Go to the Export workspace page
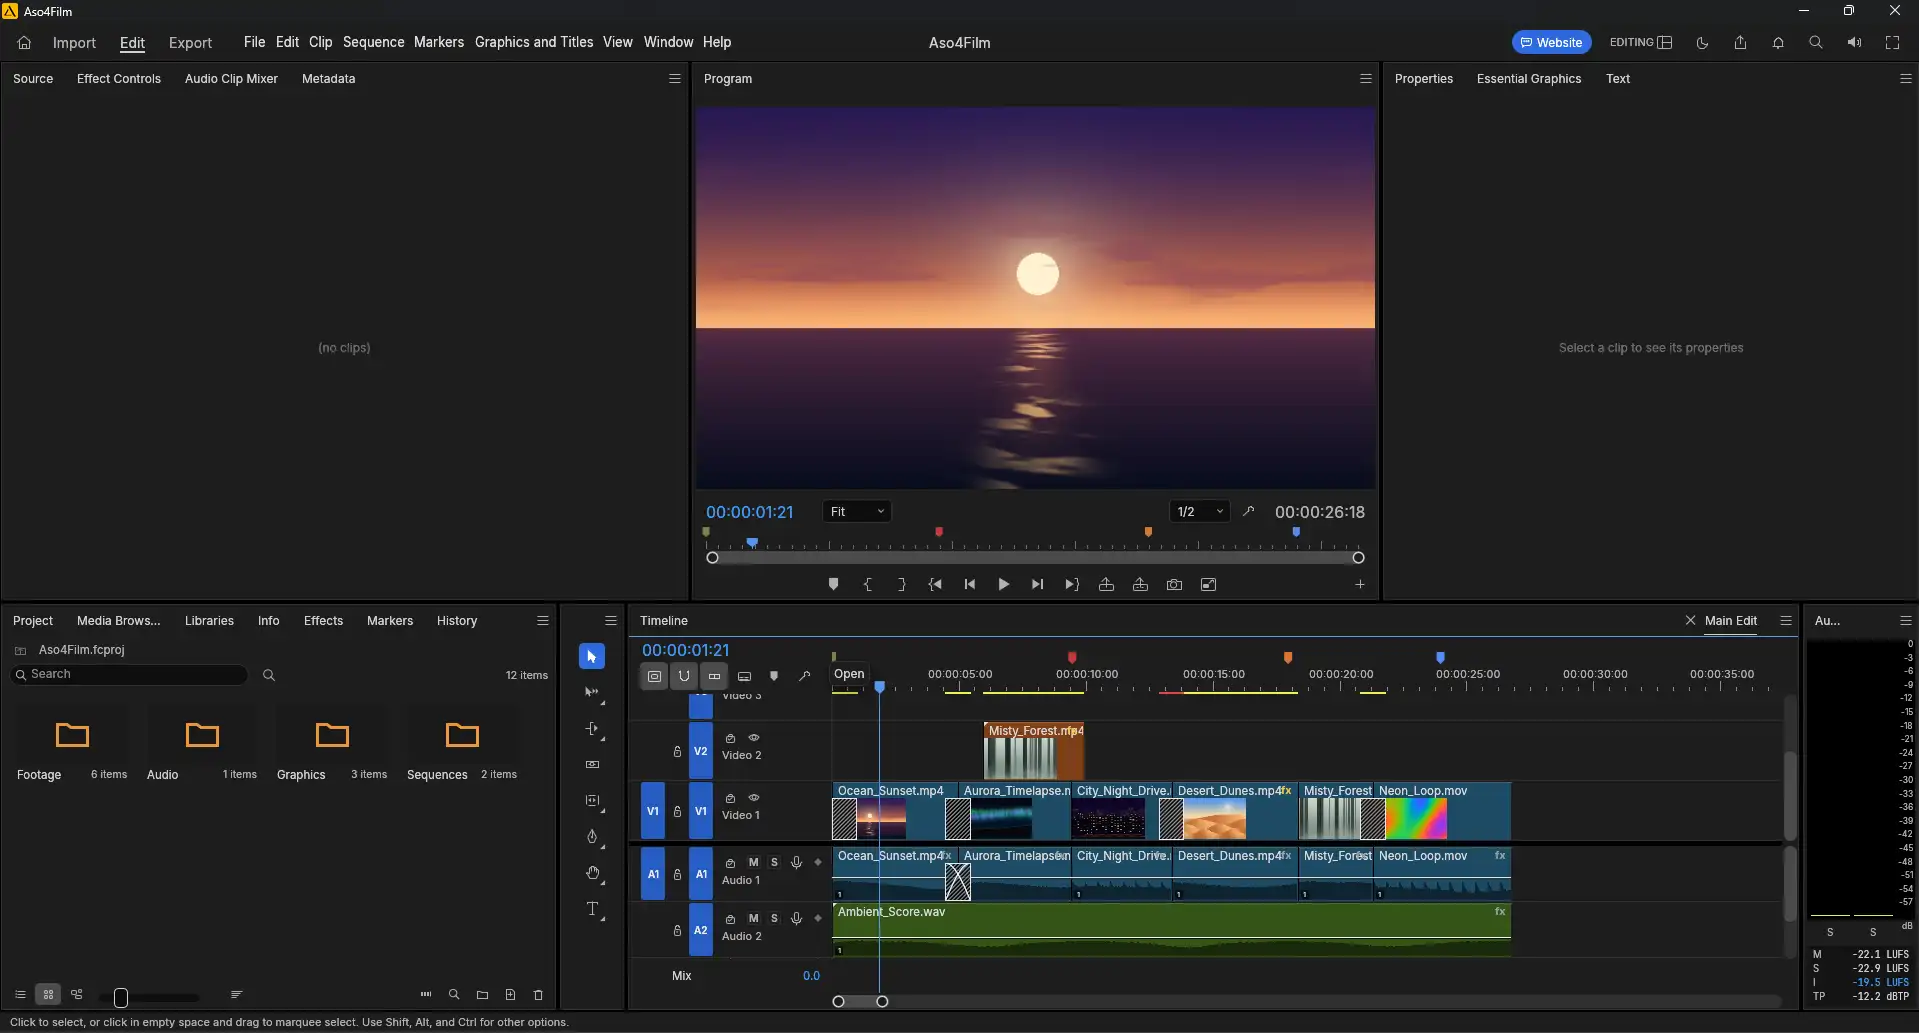The height and width of the screenshot is (1033, 1919). 190,42
